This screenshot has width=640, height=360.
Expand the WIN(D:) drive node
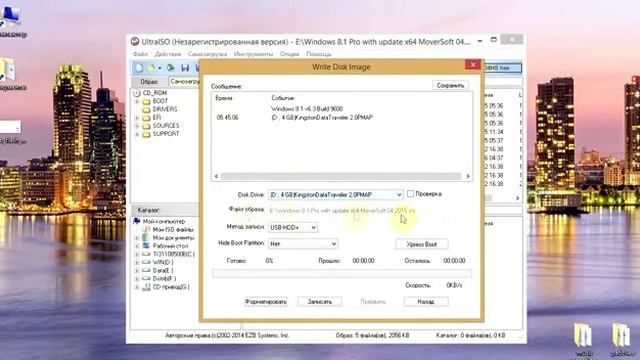pos(137,262)
